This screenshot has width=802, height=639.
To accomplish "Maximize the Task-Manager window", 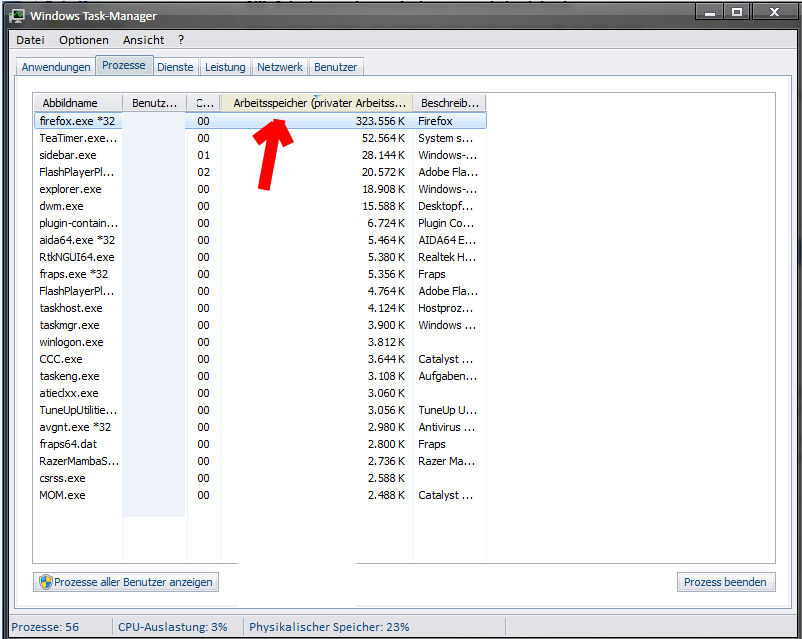I will (737, 12).
